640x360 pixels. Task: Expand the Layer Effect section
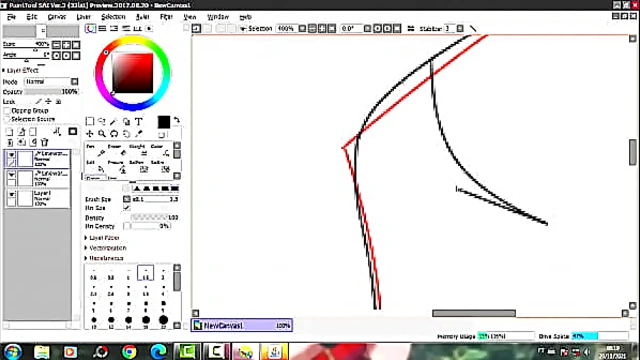click(x=21, y=70)
